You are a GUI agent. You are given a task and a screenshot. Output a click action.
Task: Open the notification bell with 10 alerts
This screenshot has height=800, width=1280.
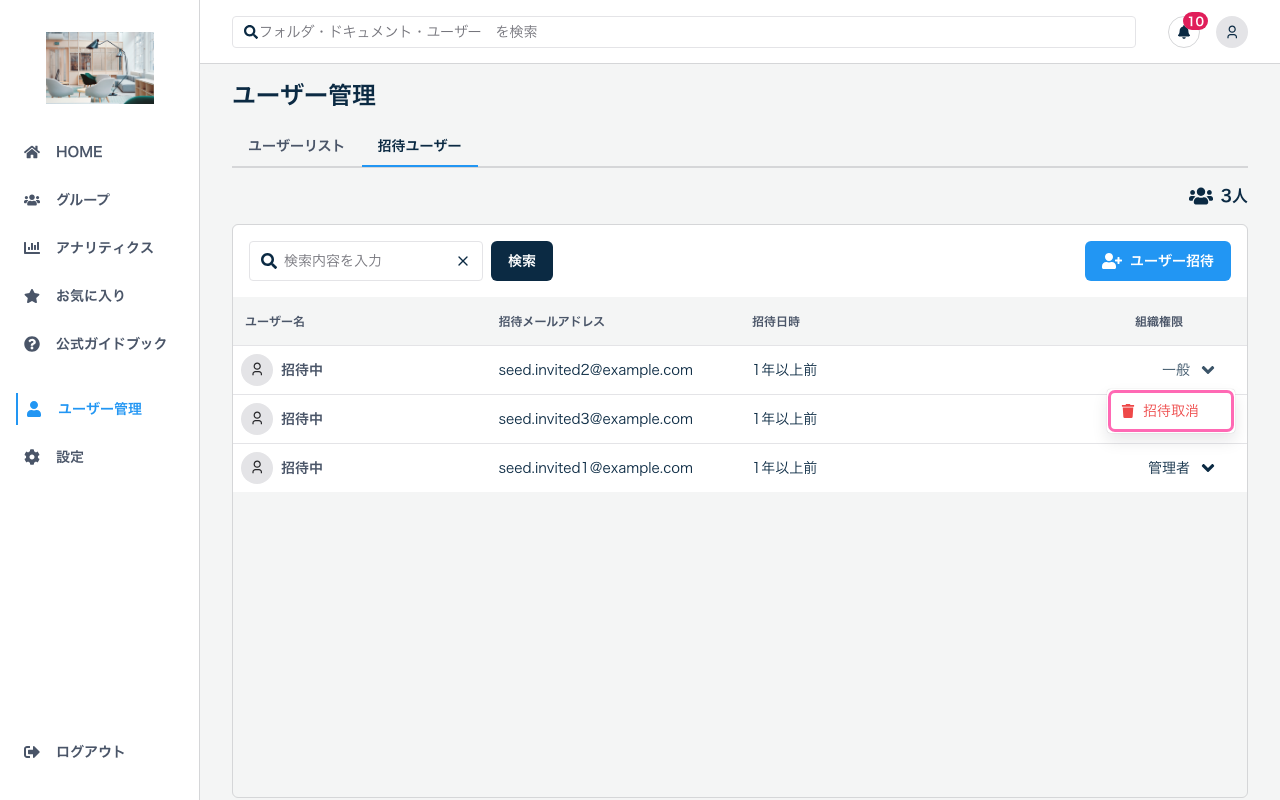1184,32
